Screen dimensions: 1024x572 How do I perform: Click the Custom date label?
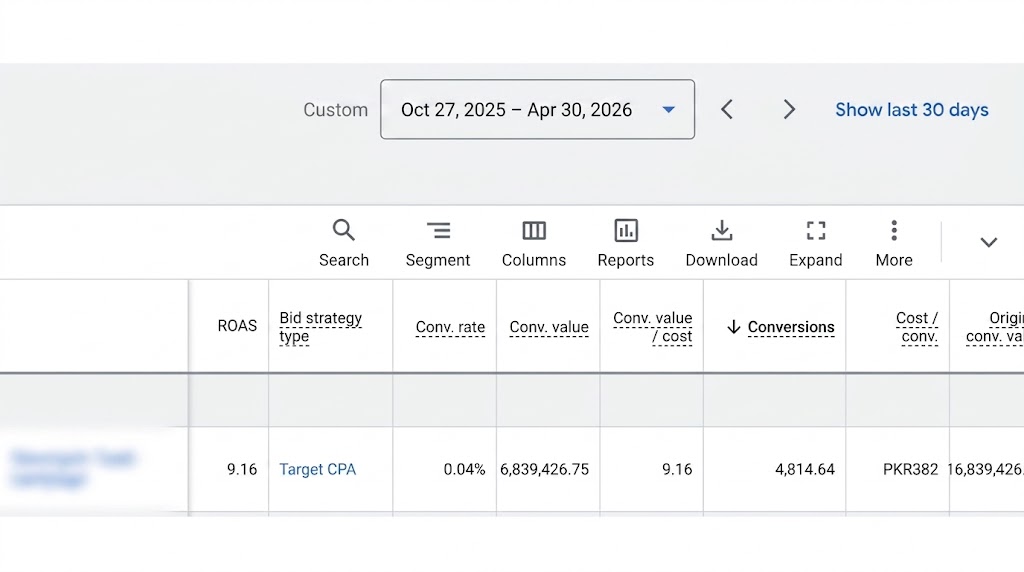point(335,110)
